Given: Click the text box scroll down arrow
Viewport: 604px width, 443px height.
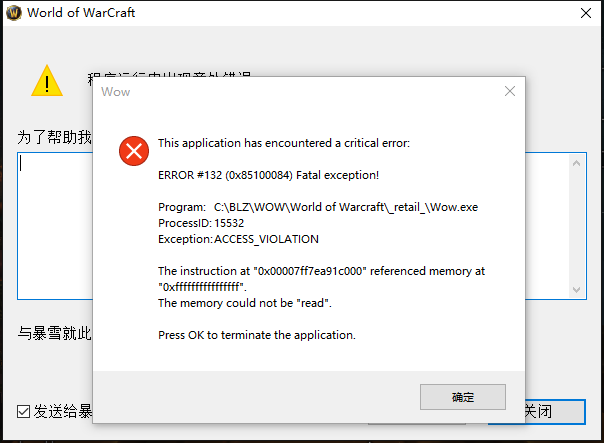Looking at the screenshot, I should (x=578, y=289).
